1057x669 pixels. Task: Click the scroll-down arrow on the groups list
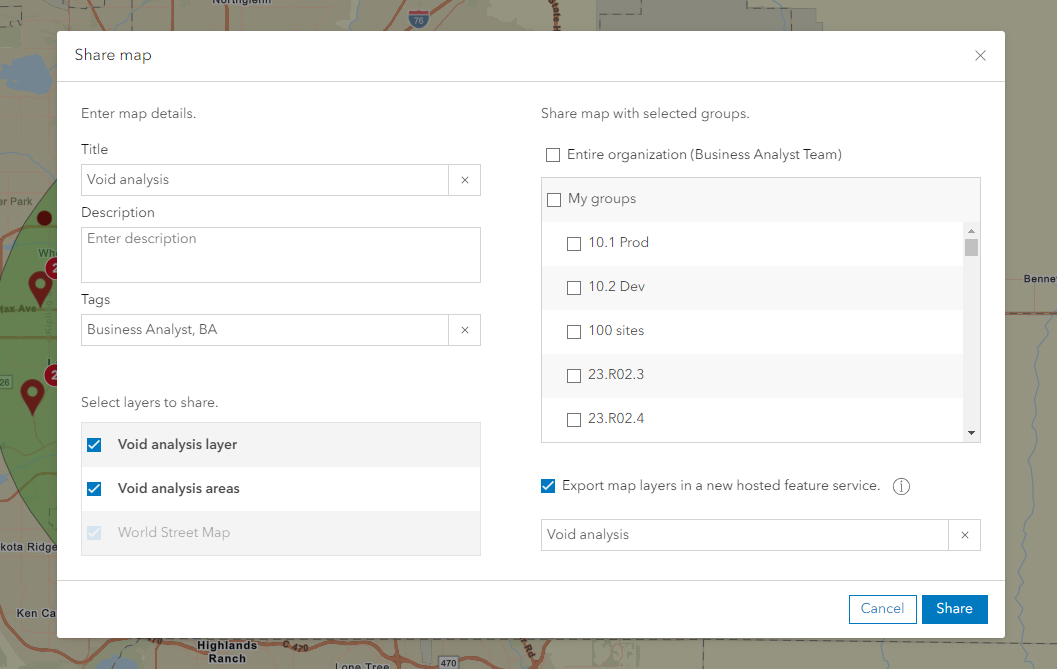pos(971,433)
